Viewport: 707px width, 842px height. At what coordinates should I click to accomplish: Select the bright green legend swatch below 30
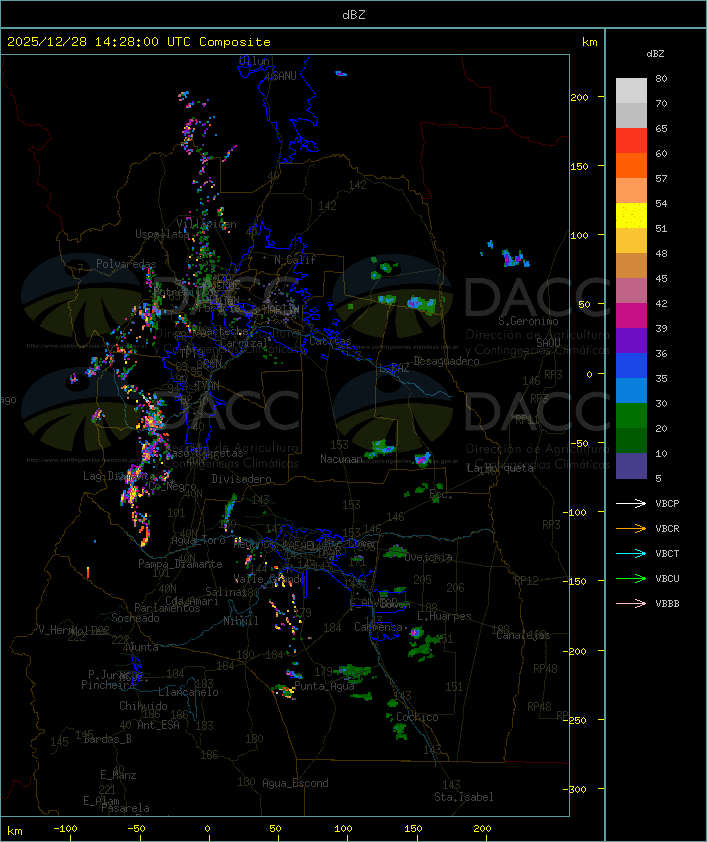tap(631, 416)
